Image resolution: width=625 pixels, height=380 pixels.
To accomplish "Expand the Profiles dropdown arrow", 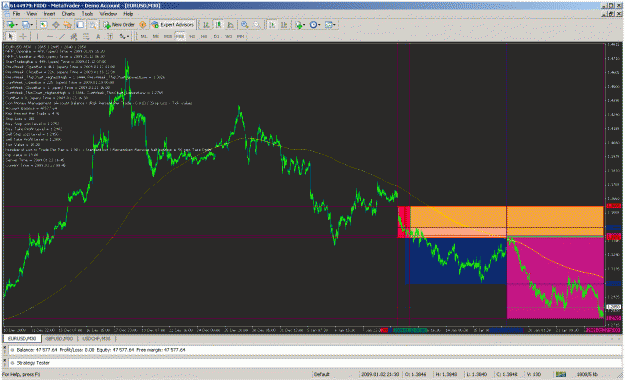I will pos(32,25).
